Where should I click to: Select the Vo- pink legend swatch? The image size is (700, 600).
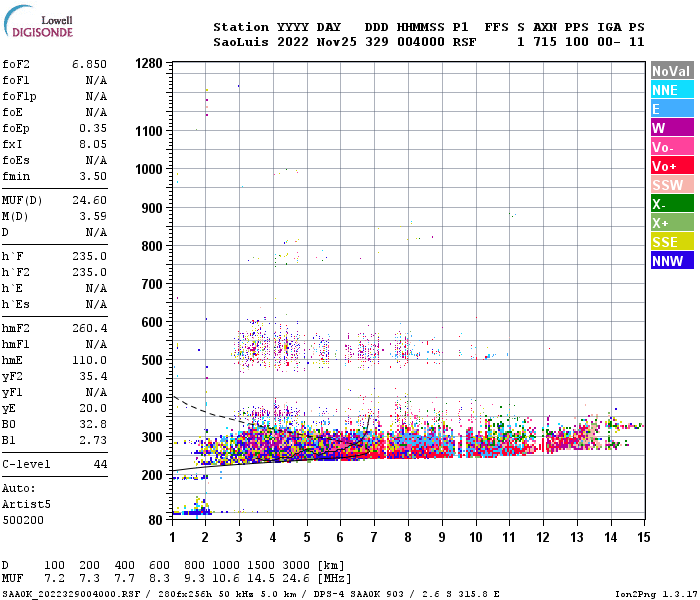pos(672,147)
